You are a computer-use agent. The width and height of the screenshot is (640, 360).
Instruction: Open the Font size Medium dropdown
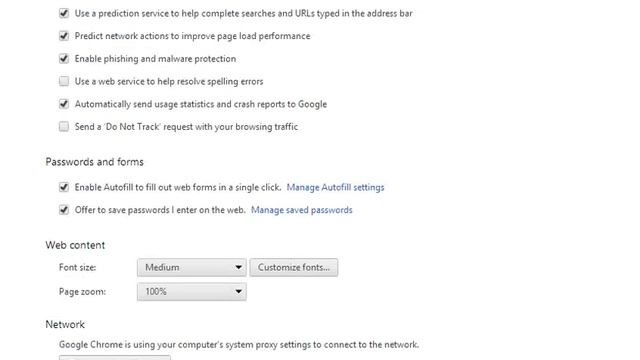coord(192,267)
